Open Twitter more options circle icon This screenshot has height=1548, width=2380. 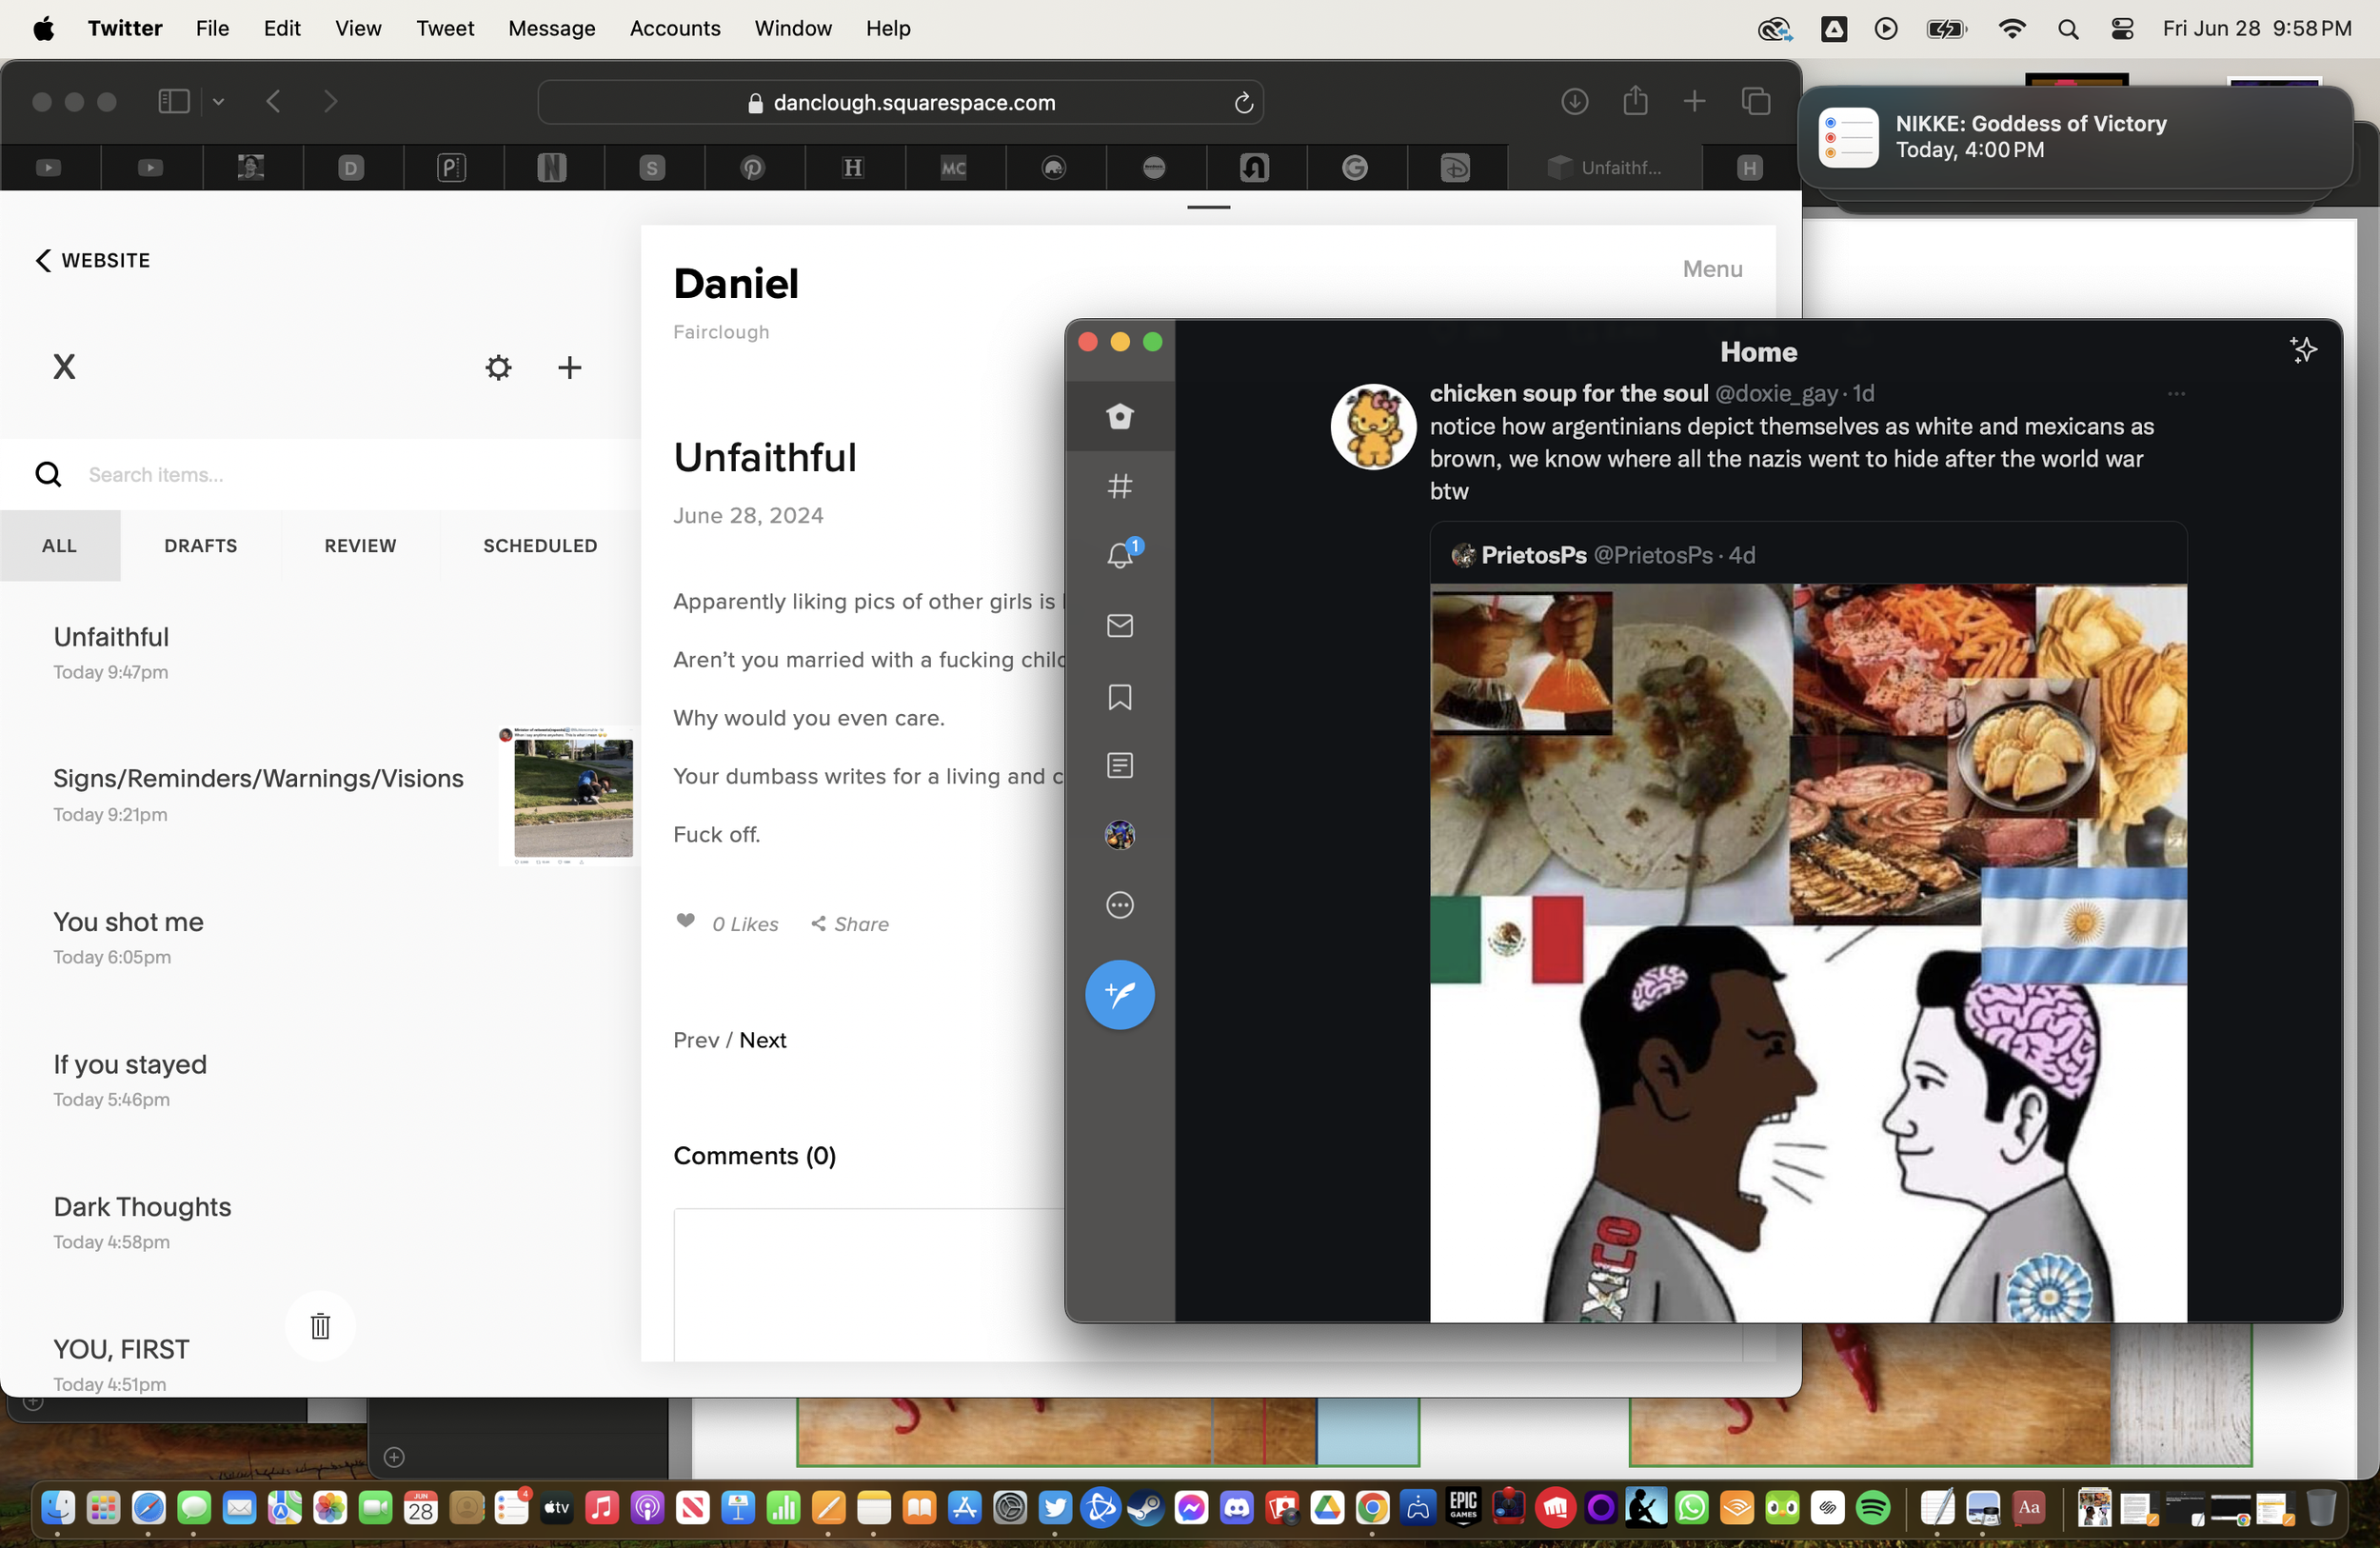point(1119,904)
